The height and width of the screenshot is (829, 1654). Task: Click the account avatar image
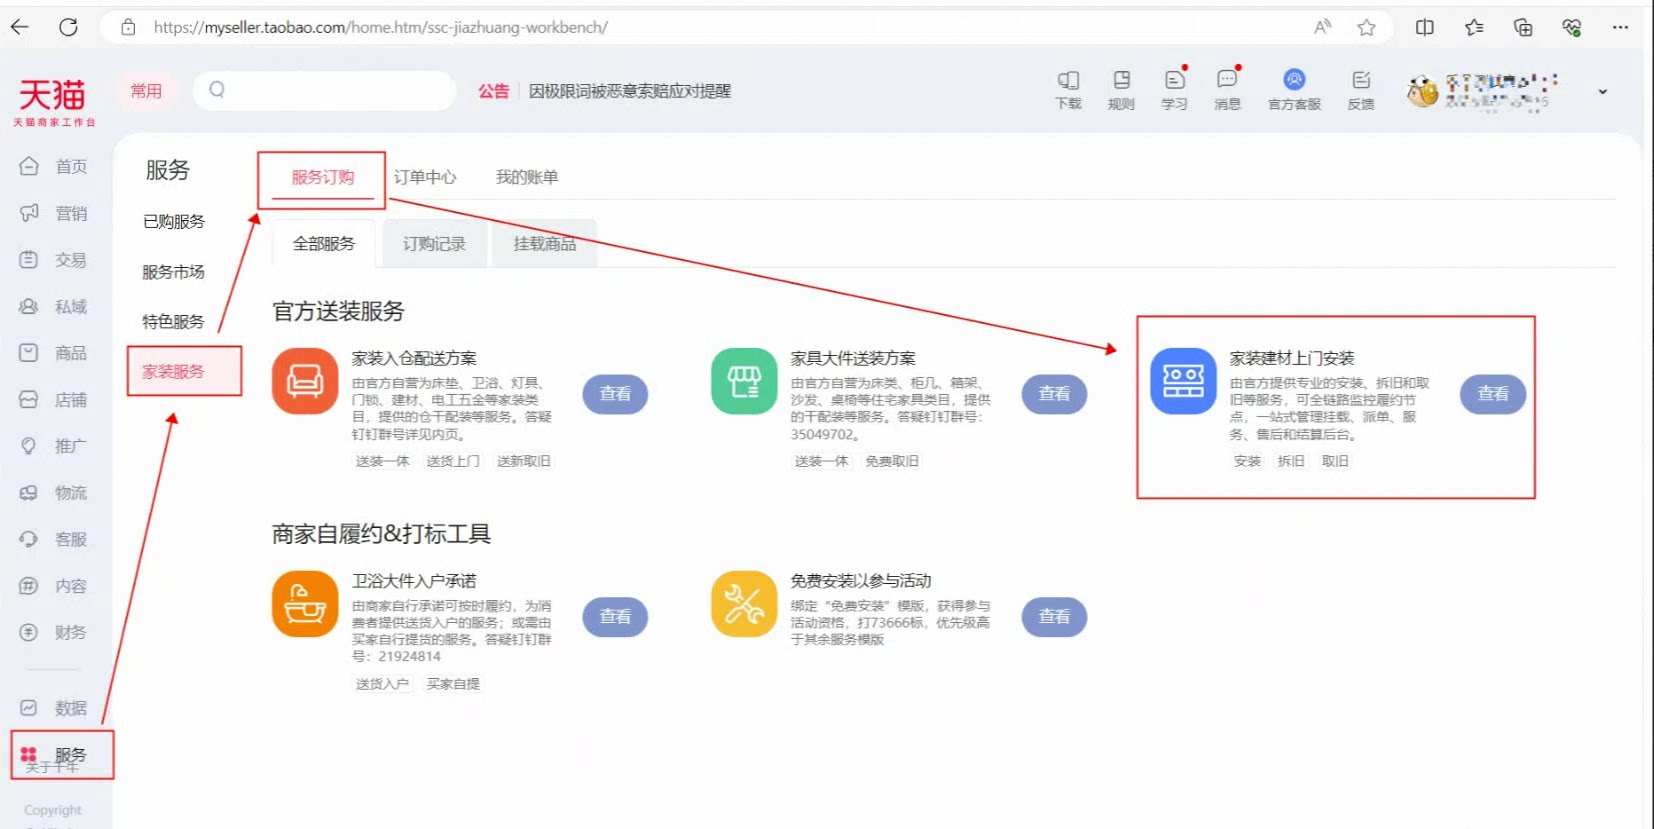coord(1422,91)
